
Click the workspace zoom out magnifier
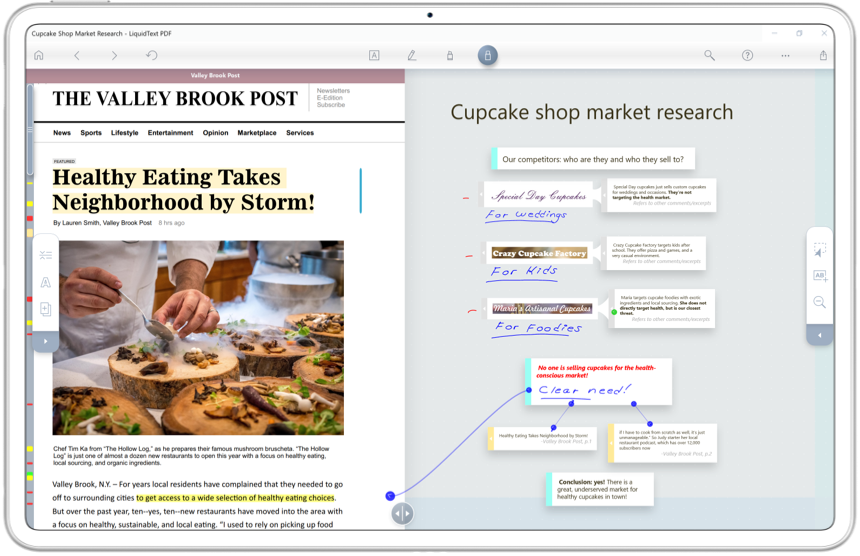pos(820,302)
